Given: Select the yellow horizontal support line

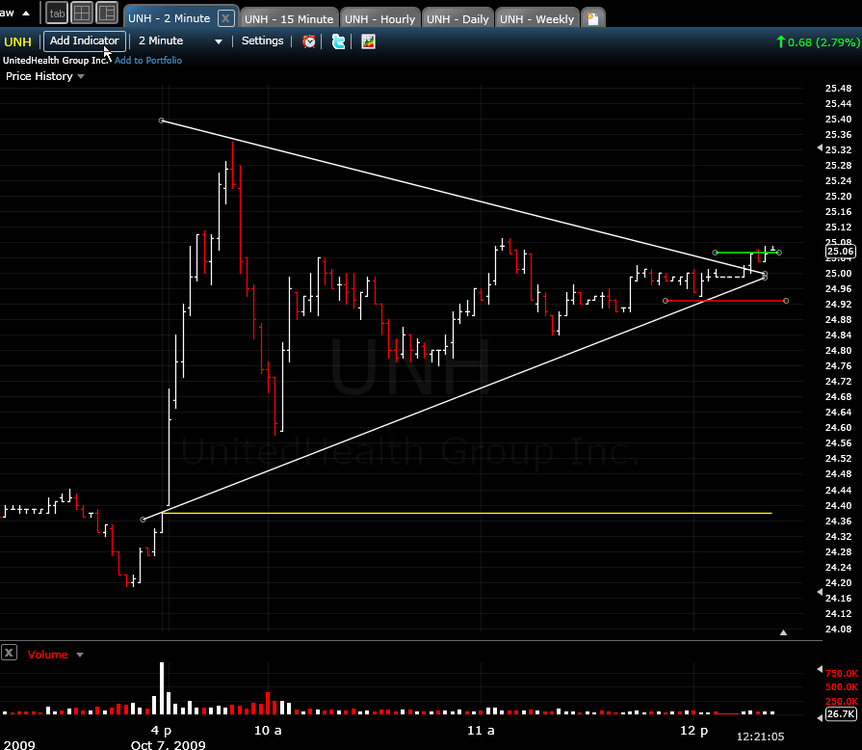Looking at the screenshot, I should 467,513.
